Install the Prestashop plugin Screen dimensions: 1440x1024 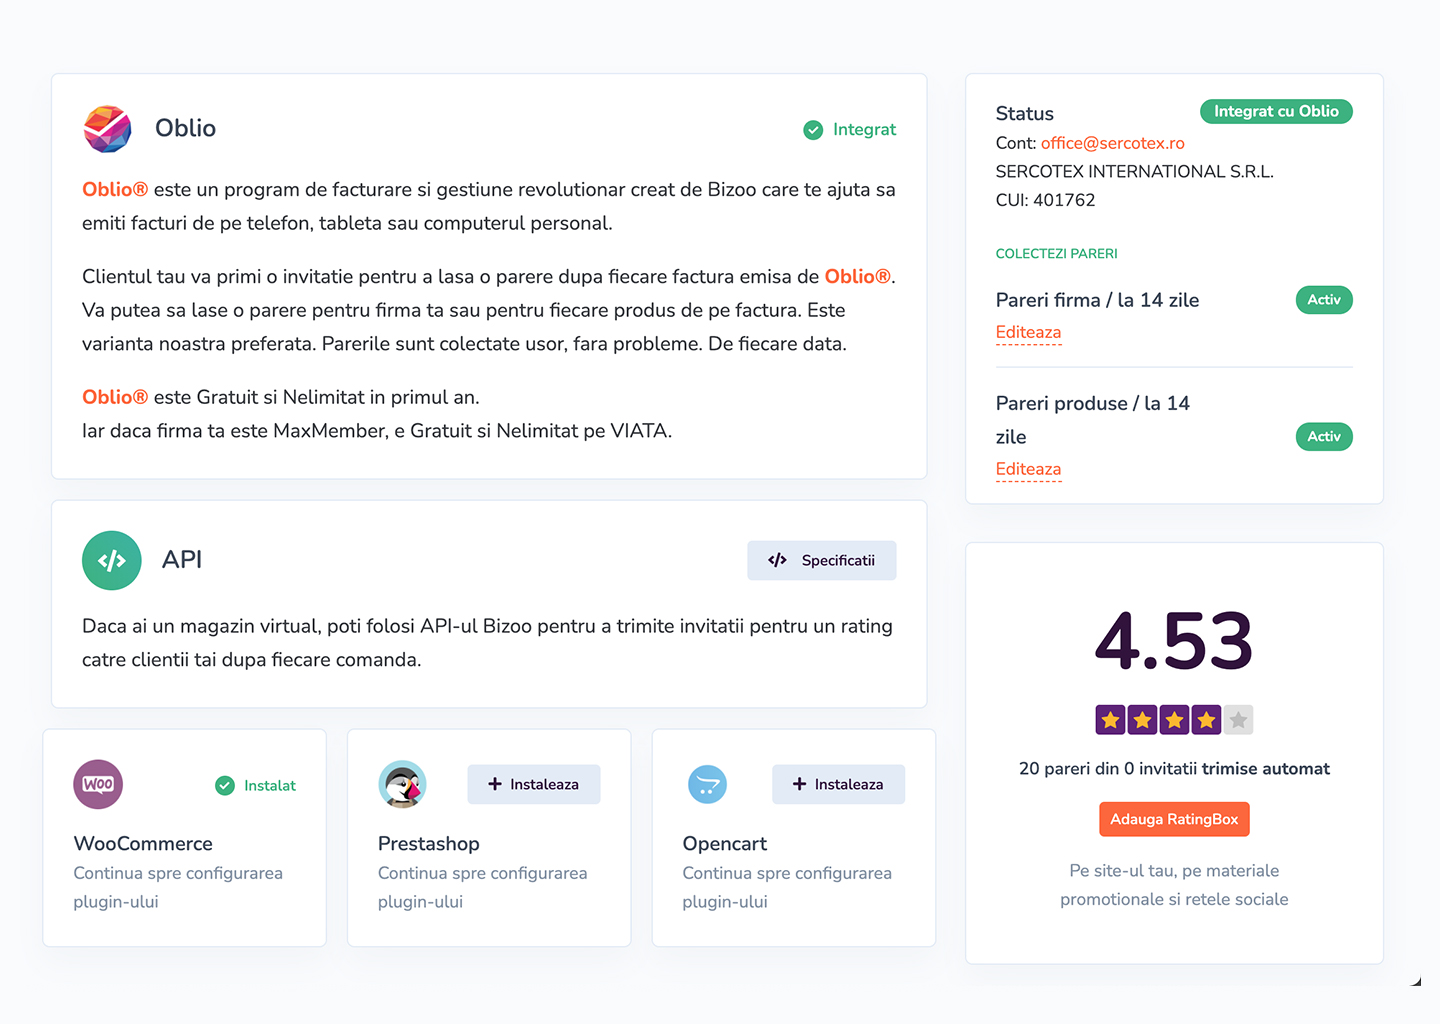[534, 784]
